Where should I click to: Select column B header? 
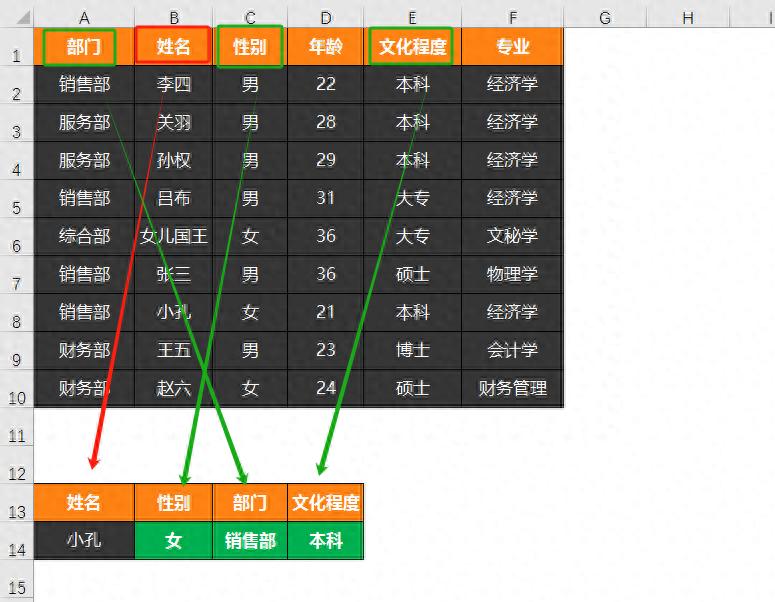173,18
